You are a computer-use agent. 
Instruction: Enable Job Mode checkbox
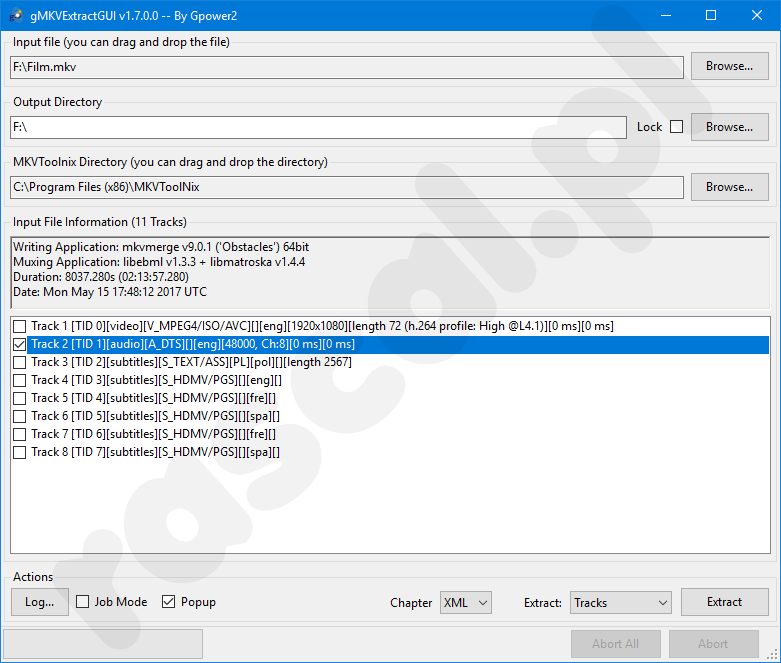84,602
